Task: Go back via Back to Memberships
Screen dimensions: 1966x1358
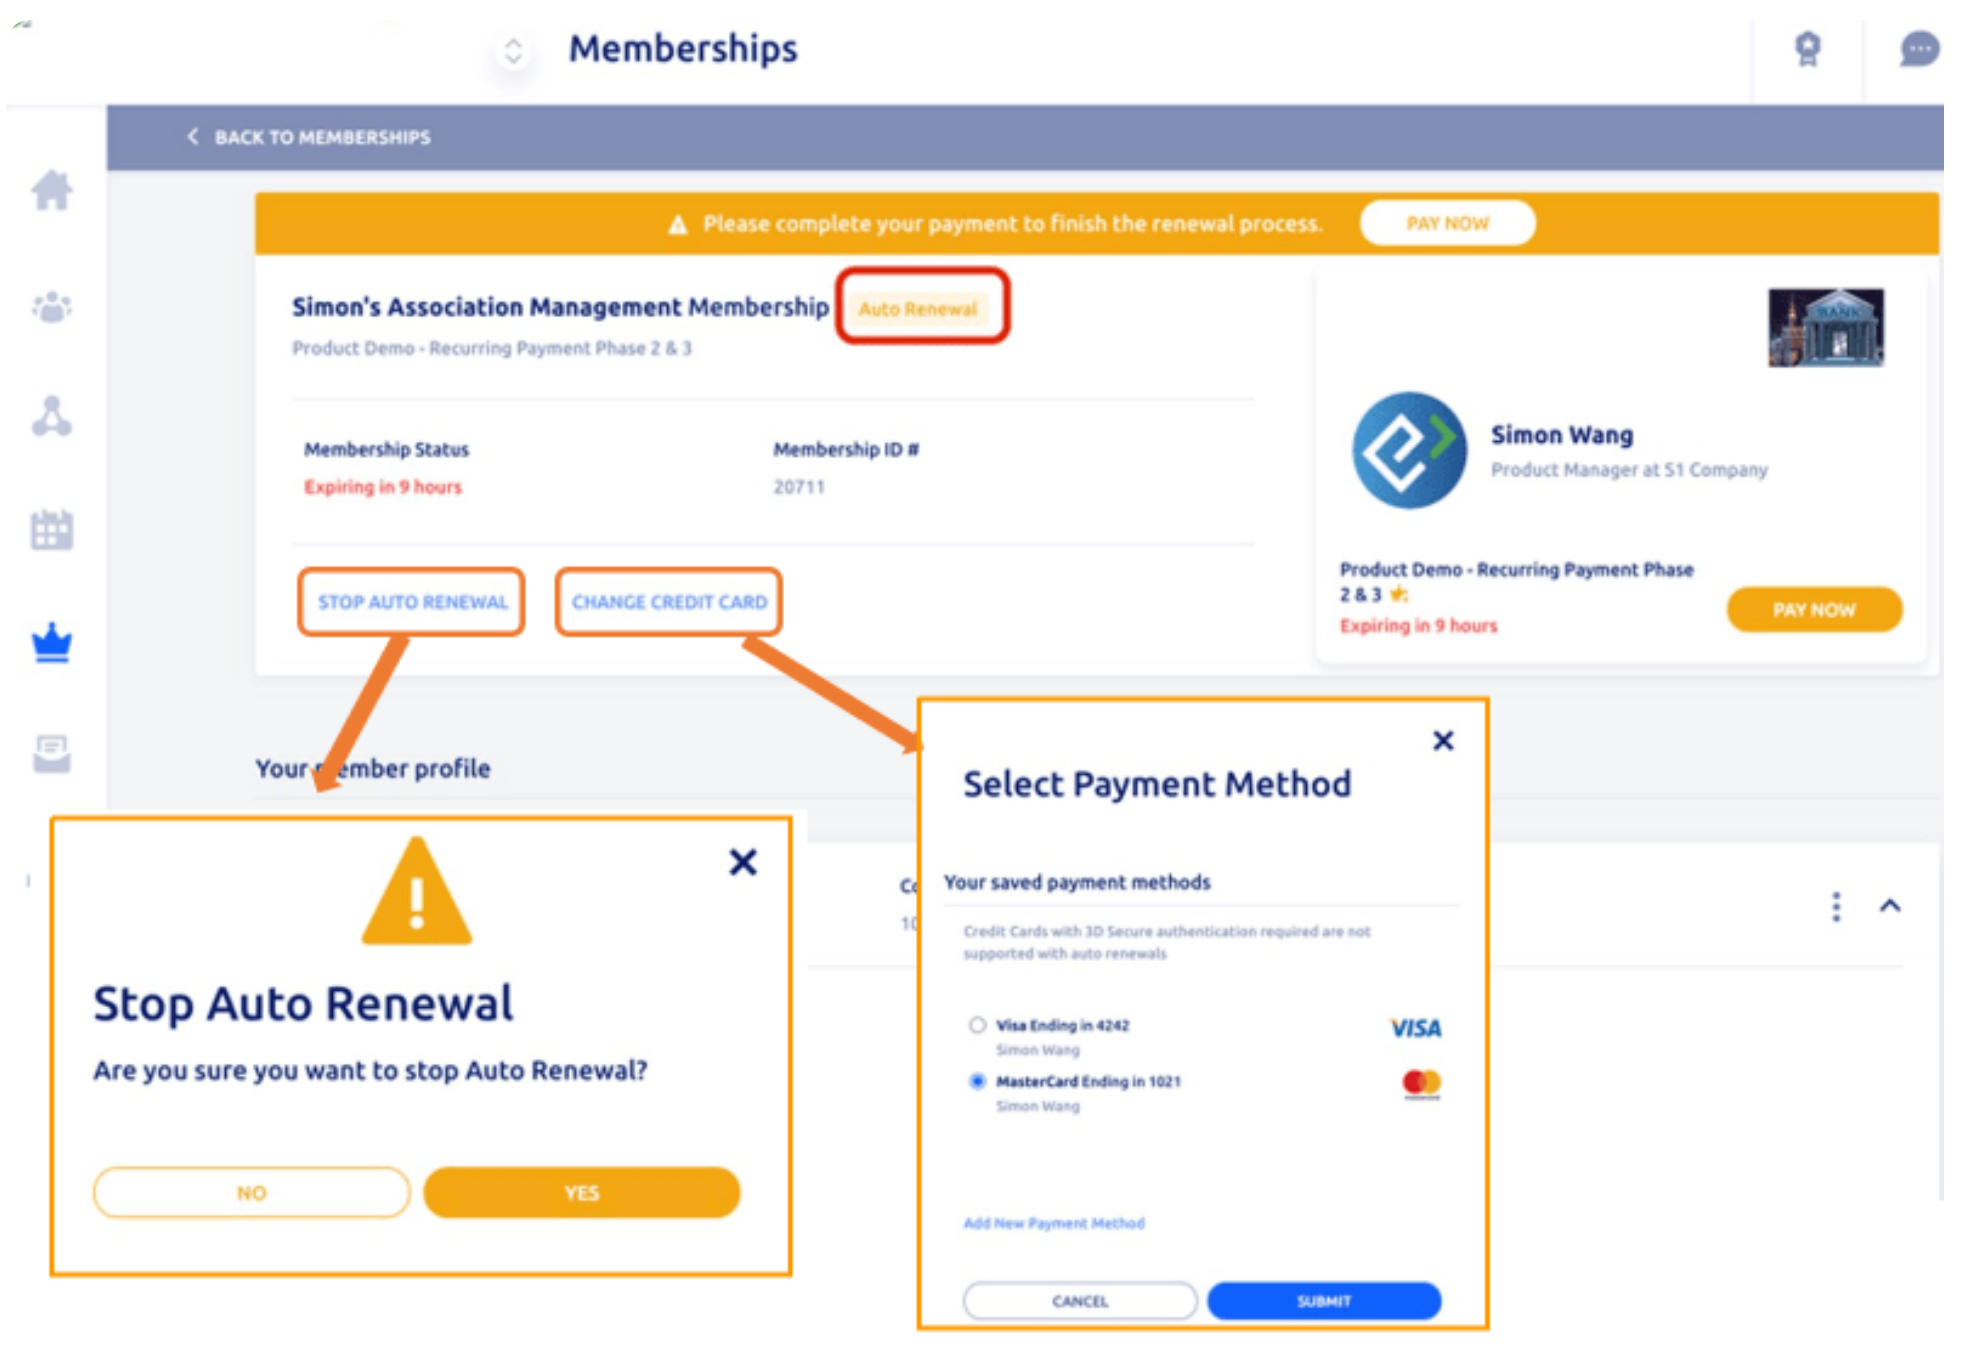Action: [x=309, y=137]
